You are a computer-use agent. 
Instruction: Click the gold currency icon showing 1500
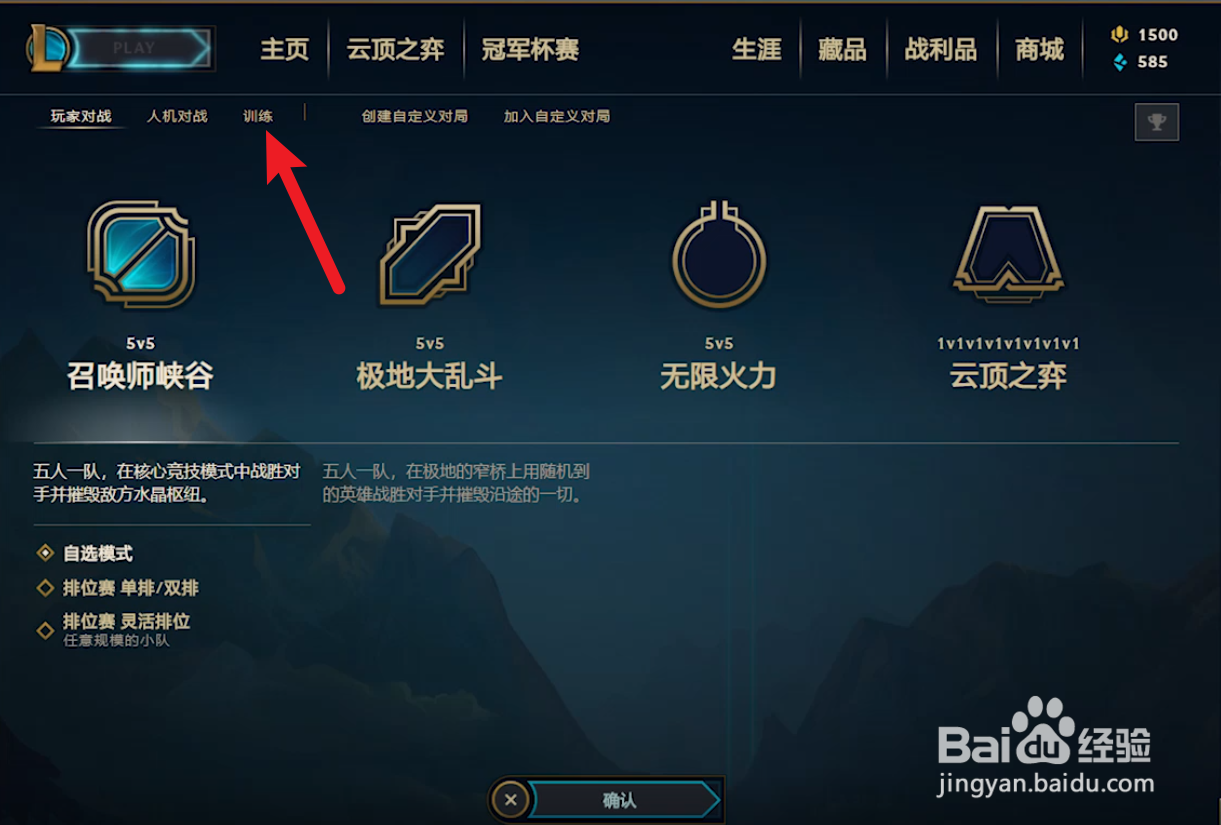pos(1120,35)
